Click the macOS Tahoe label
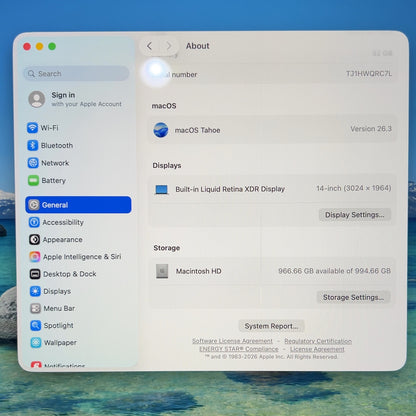Image resolution: width=416 pixels, height=416 pixels. pos(197,130)
